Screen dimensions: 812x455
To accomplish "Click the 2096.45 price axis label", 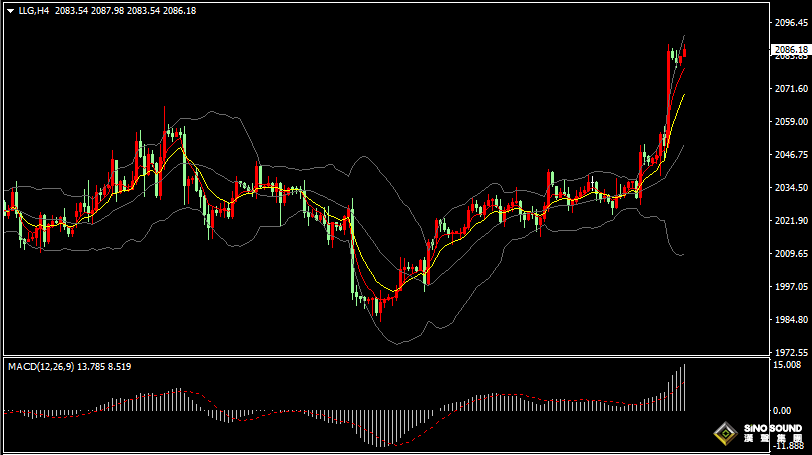I will (790, 22).
